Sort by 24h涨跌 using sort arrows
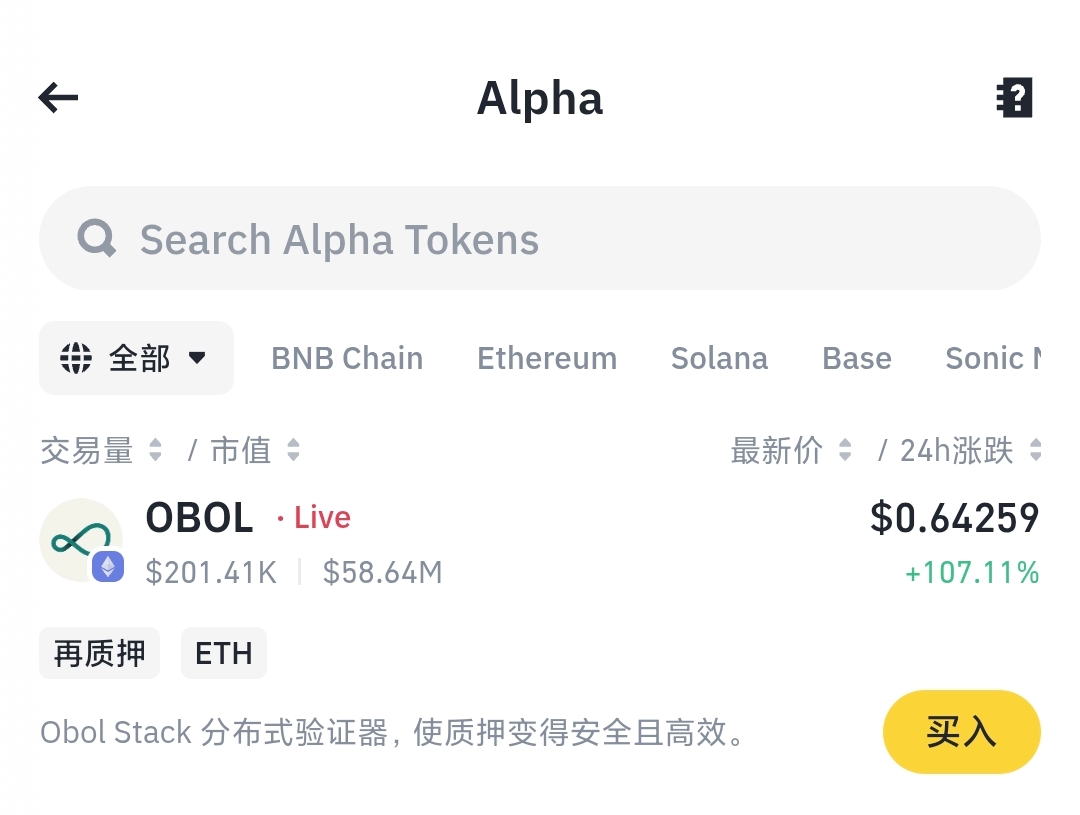 [x=1035, y=450]
